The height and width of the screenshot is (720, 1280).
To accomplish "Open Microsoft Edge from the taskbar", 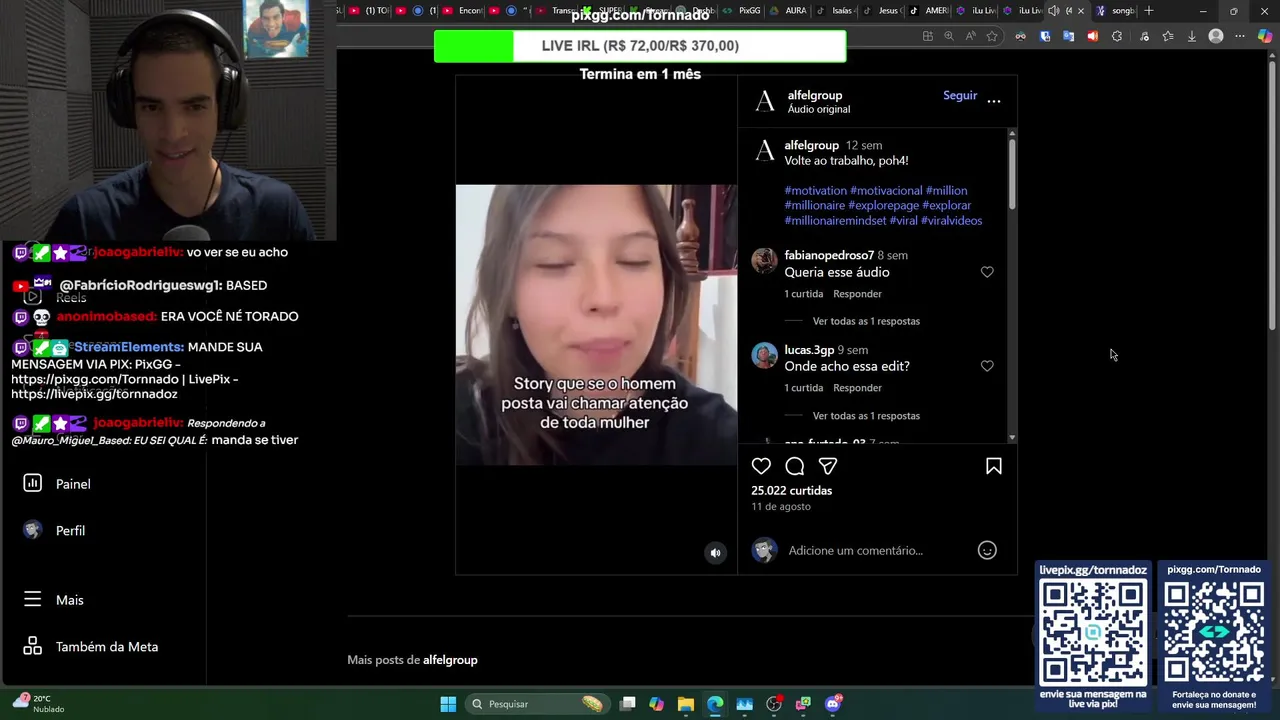I will pos(715,704).
